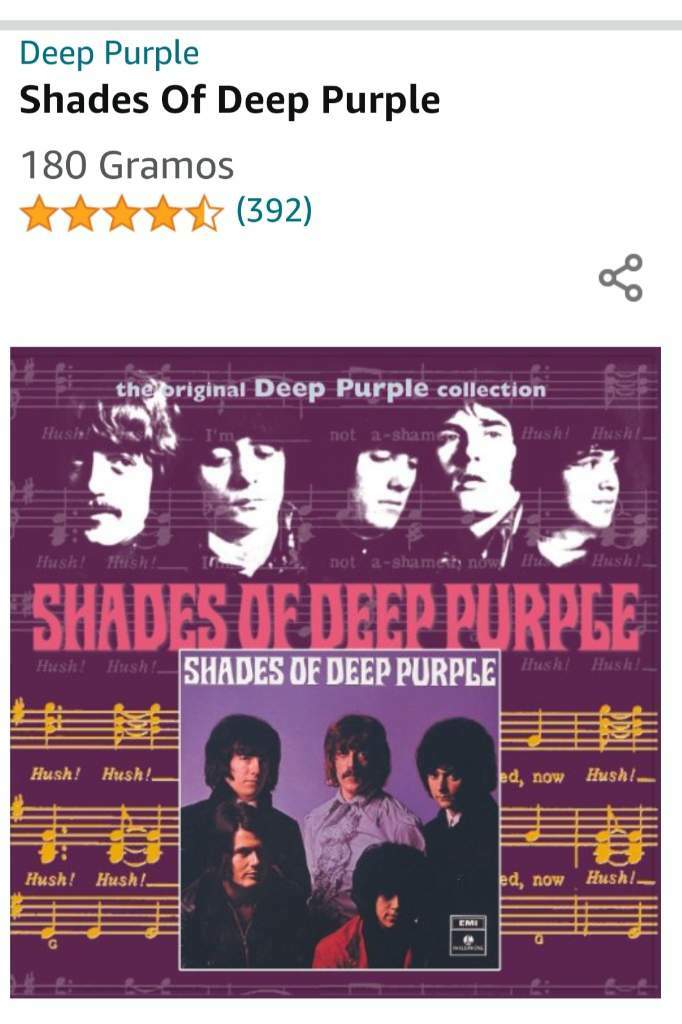Image resolution: width=682 pixels, height=1024 pixels.
Task: Open the 392 customer reviews link
Action: point(274,210)
